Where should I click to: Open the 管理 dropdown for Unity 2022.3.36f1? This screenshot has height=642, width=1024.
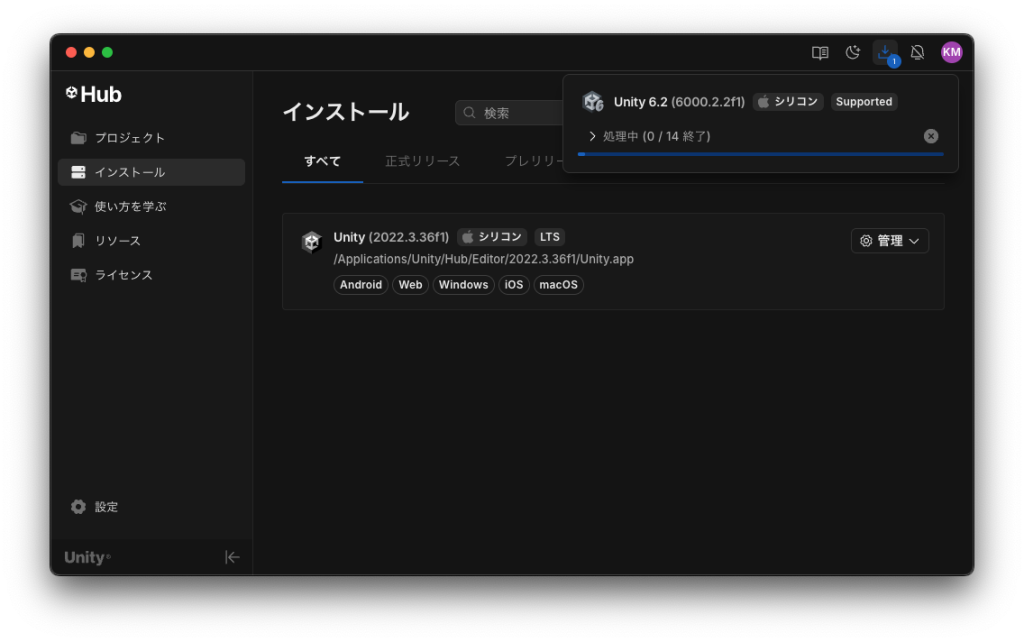889,241
